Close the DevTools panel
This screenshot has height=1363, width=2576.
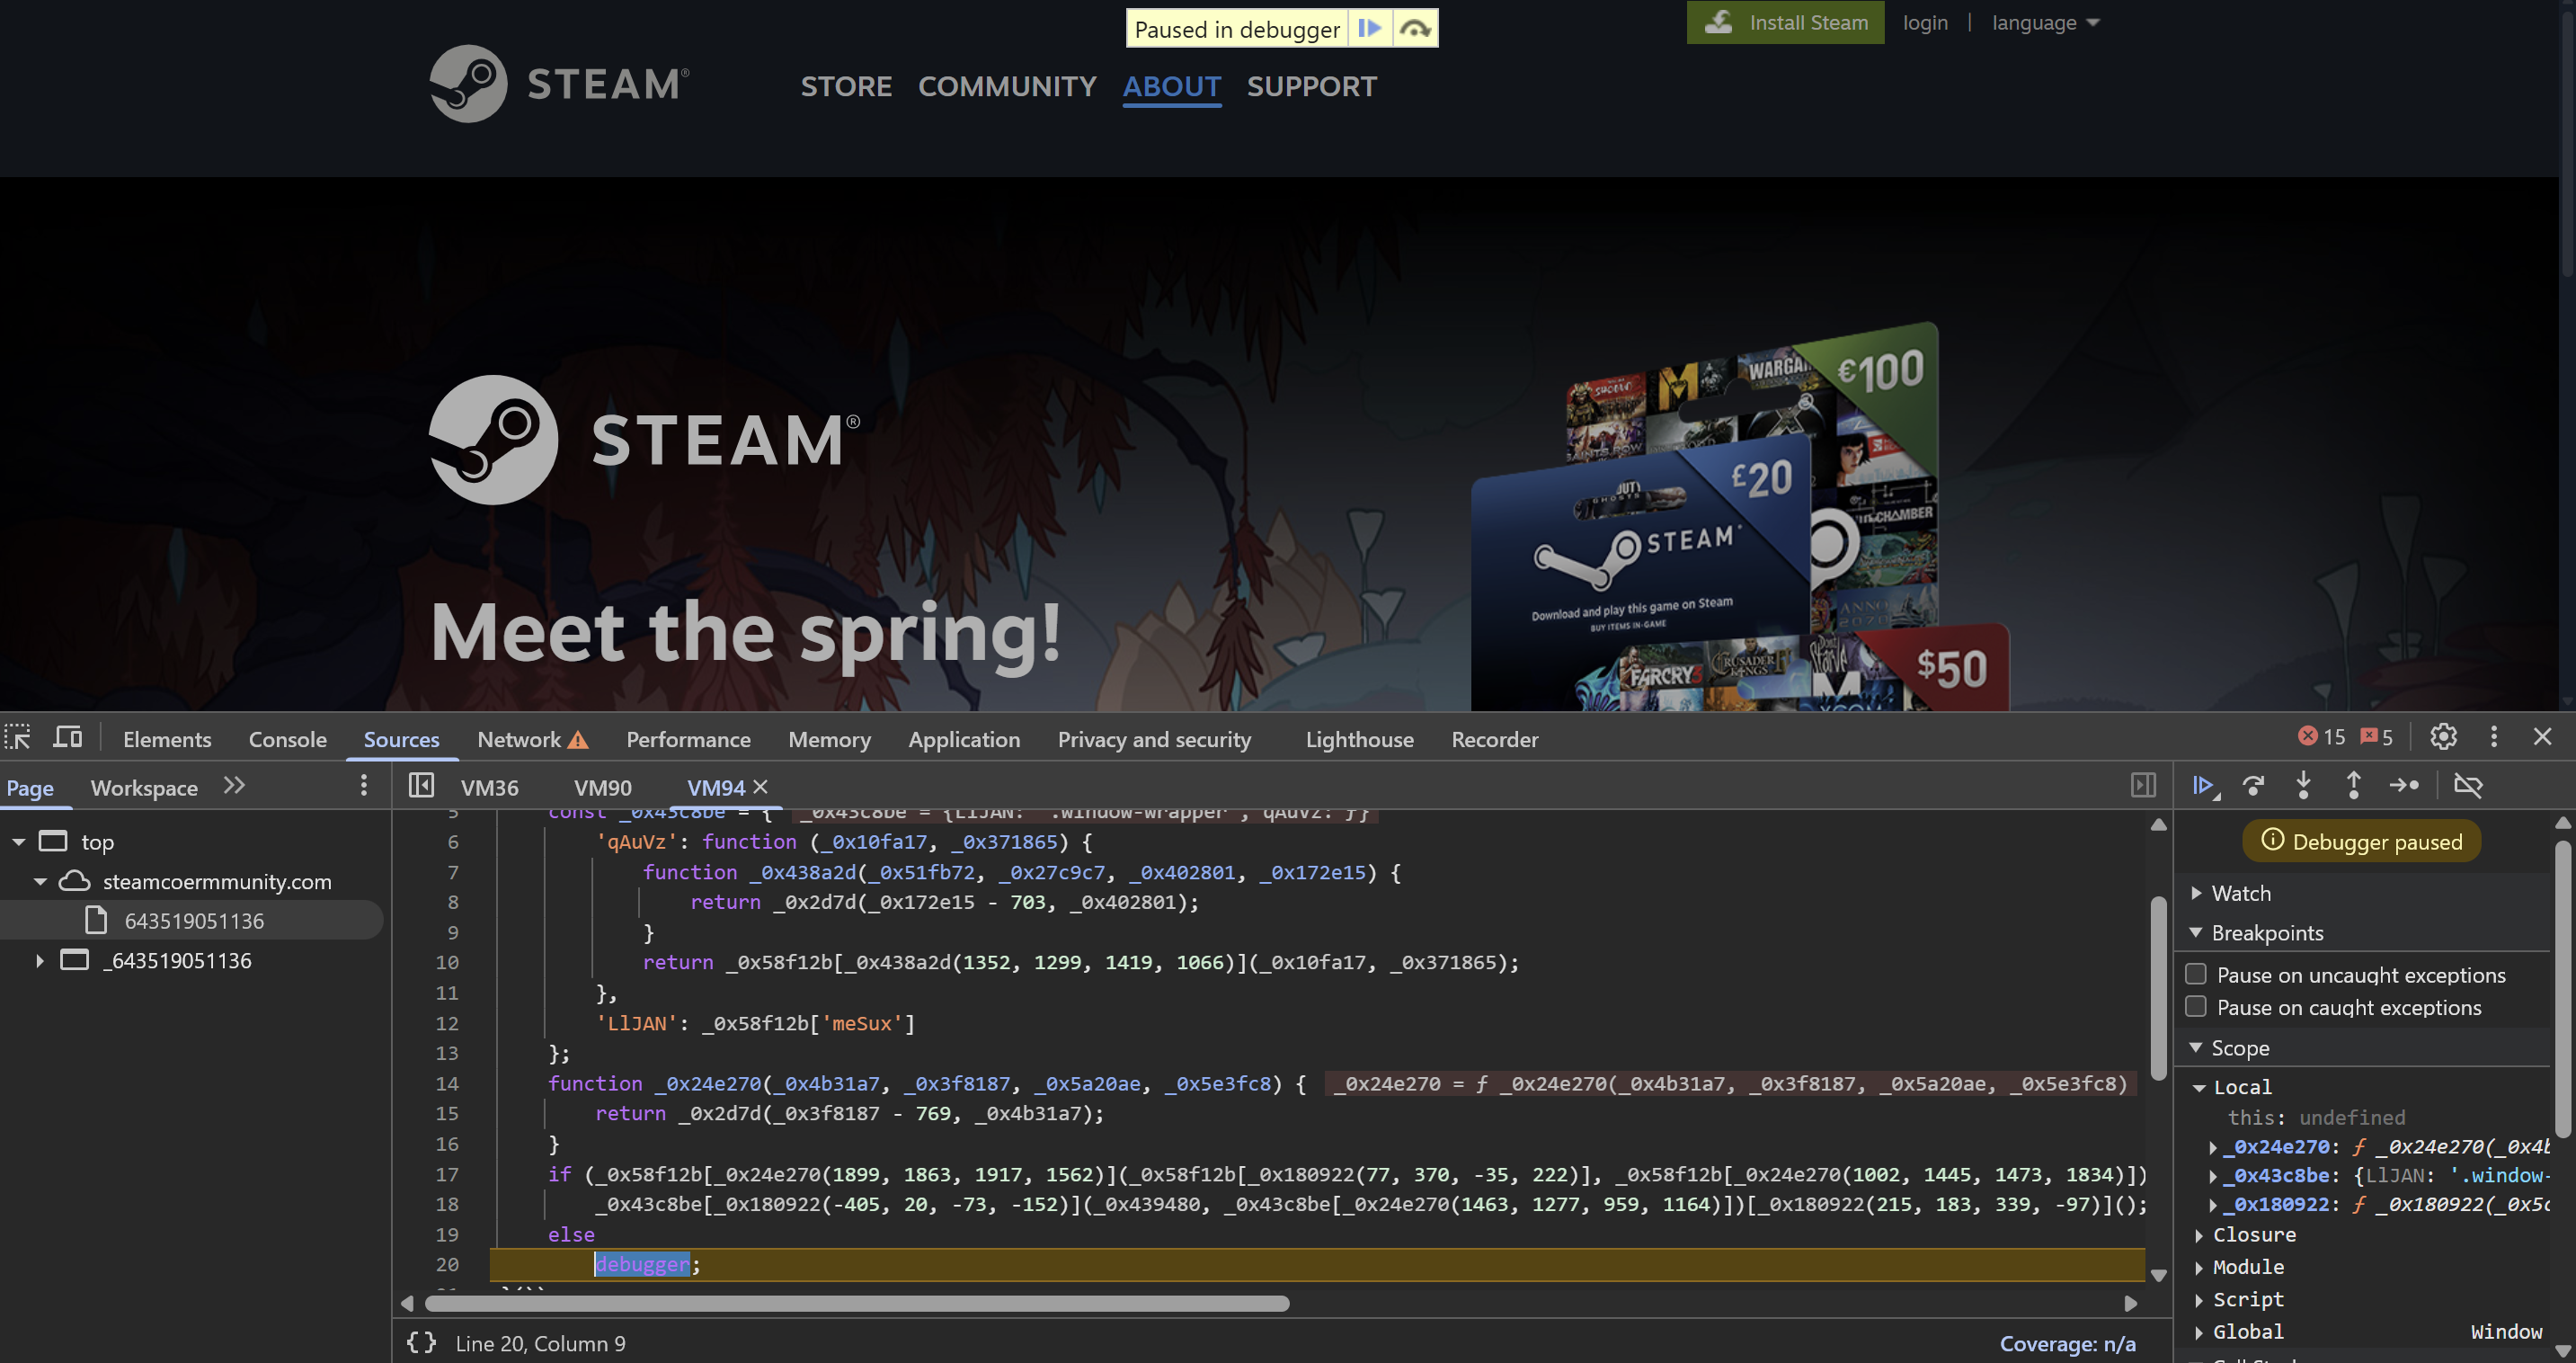point(2543,737)
